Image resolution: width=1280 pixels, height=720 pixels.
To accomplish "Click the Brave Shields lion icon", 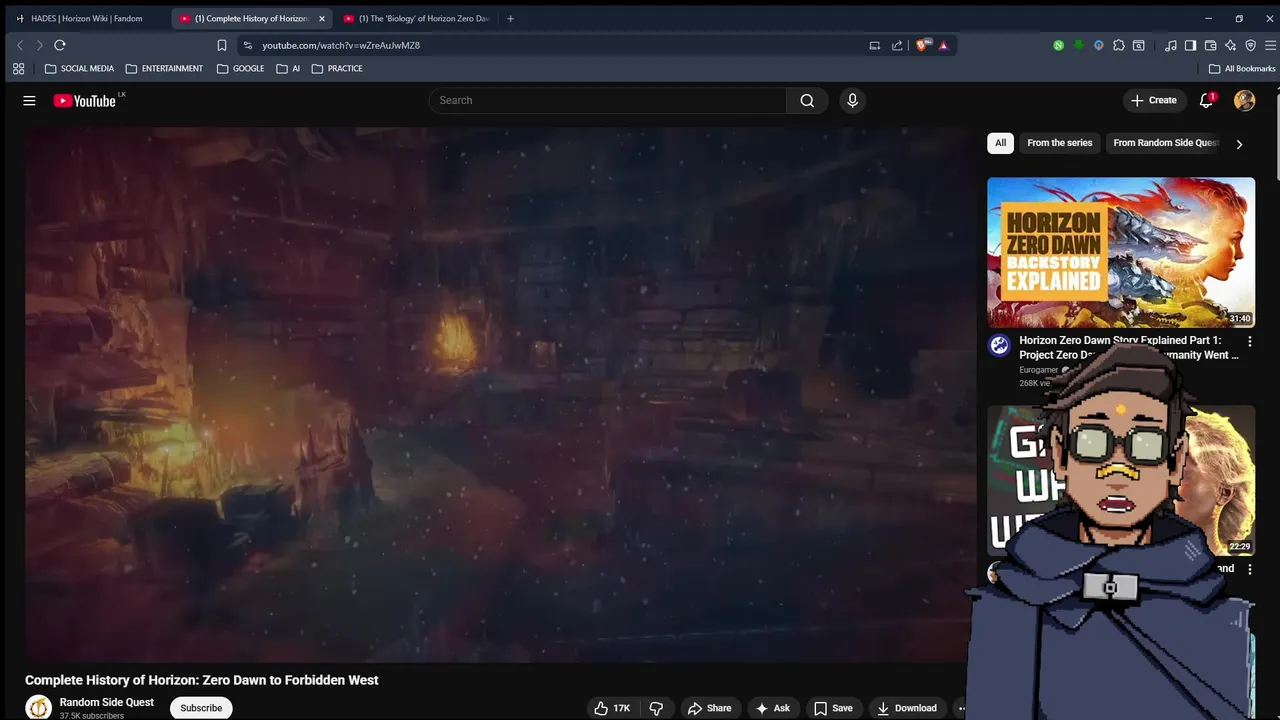I will [x=923, y=45].
